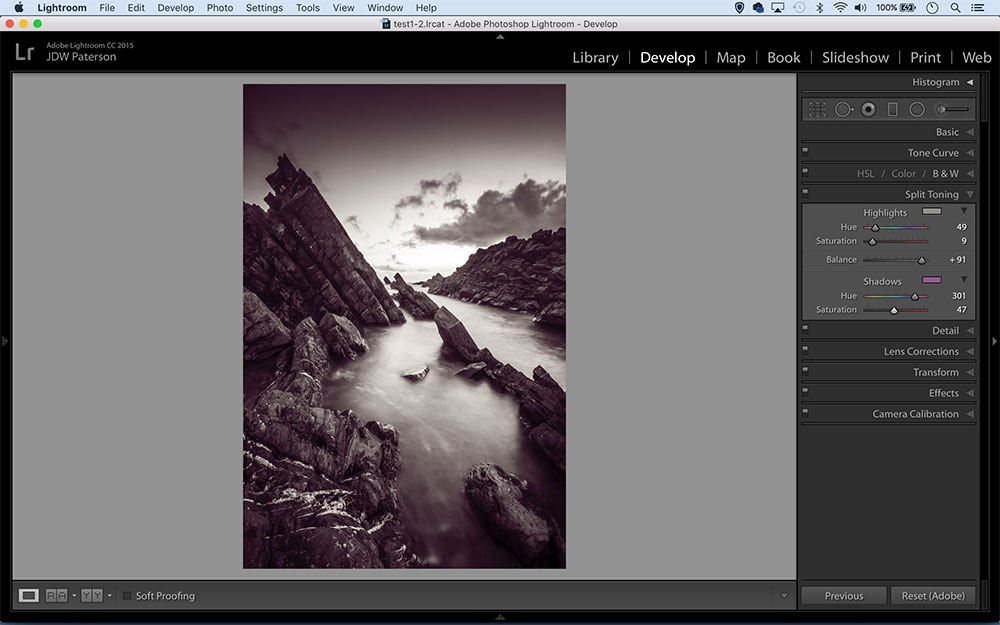
Task: Enable Soft Proofing
Action: click(126, 595)
